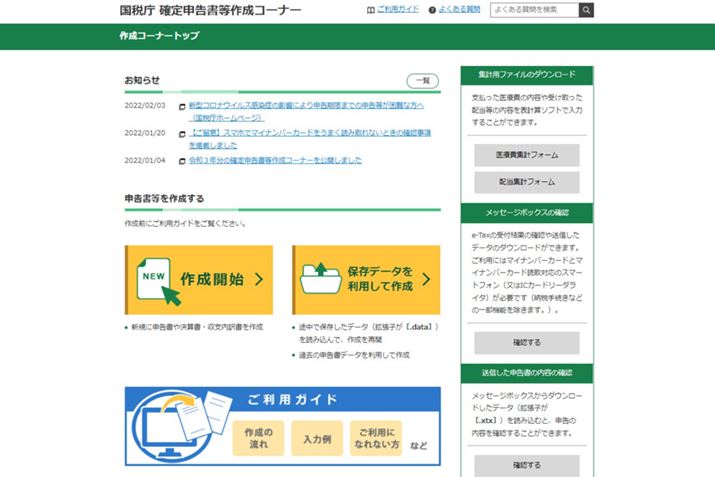The height and width of the screenshot is (477, 715).
Task: Open the 令和3年分 確定申告書等作成コーナー公開 notice
Action: point(275,161)
